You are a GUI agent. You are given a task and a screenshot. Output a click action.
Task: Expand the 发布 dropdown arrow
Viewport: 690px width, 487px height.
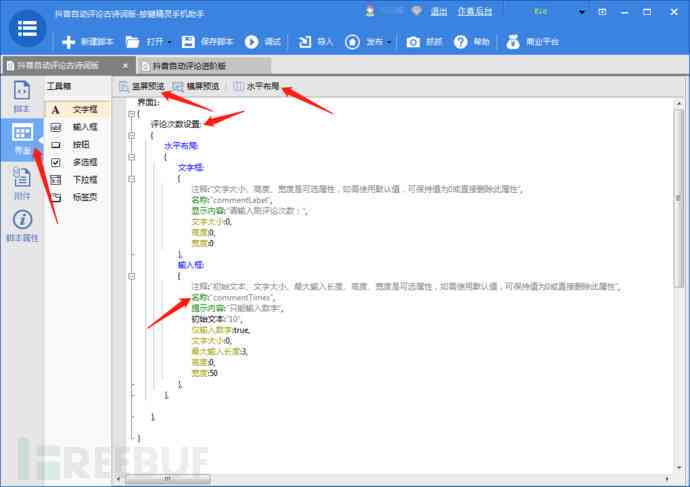389,42
